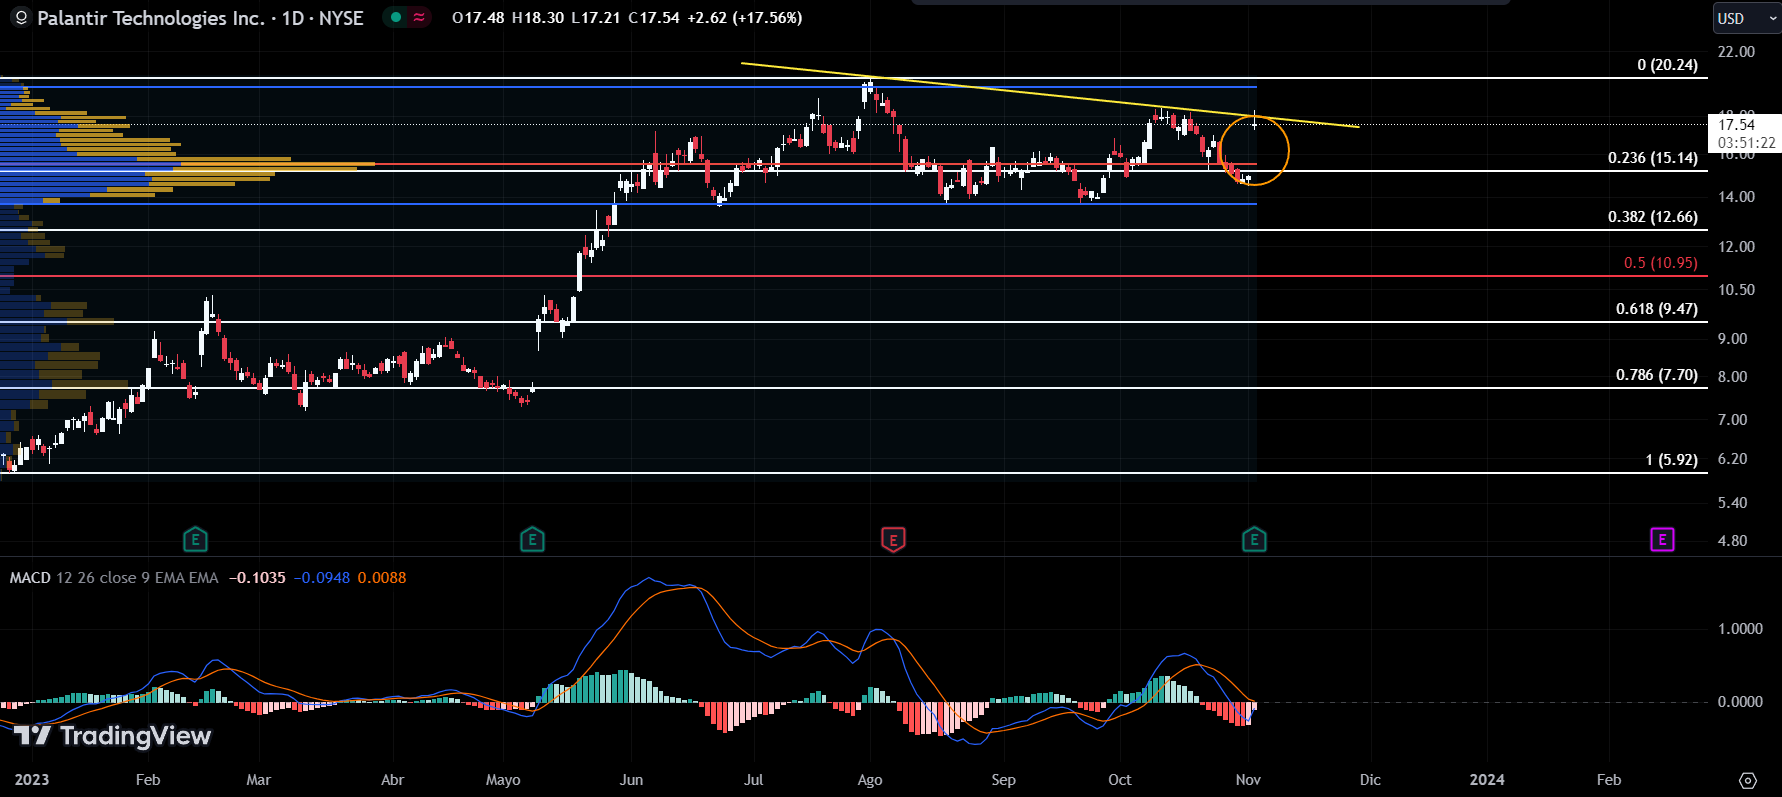Viewport: 1782px width, 797px height.
Task: Click the 2024 time axis label
Action: pos(1487,780)
